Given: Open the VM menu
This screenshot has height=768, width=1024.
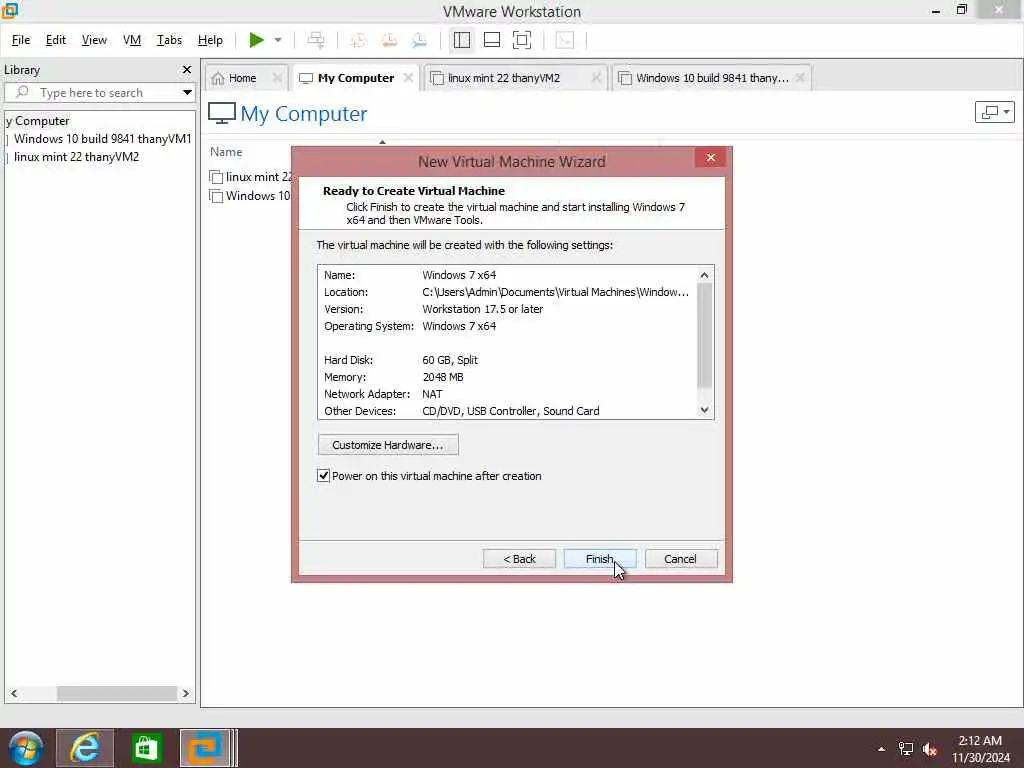Looking at the screenshot, I should pyautogui.click(x=132, y=40).
